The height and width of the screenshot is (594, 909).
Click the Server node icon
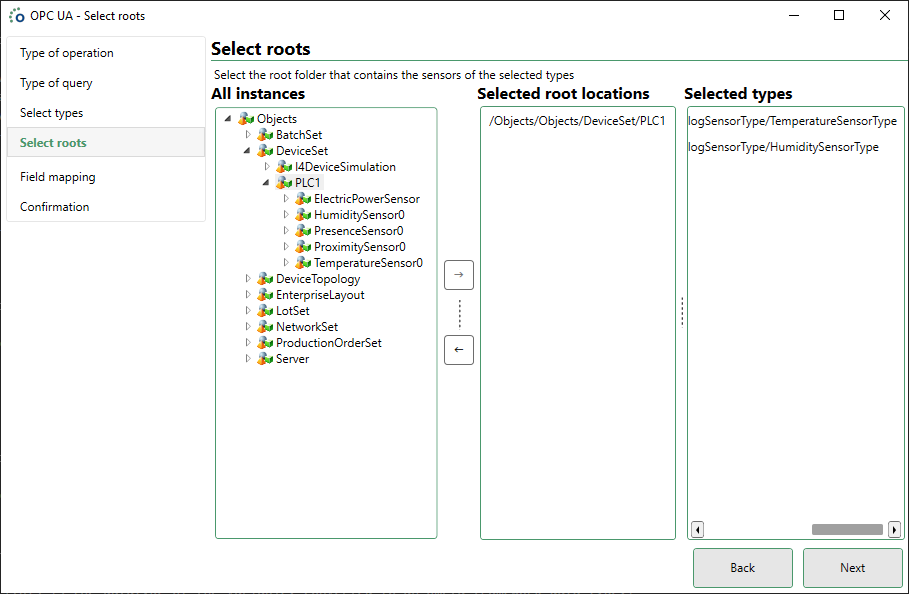pyautogui.click(x=265, y=359)
